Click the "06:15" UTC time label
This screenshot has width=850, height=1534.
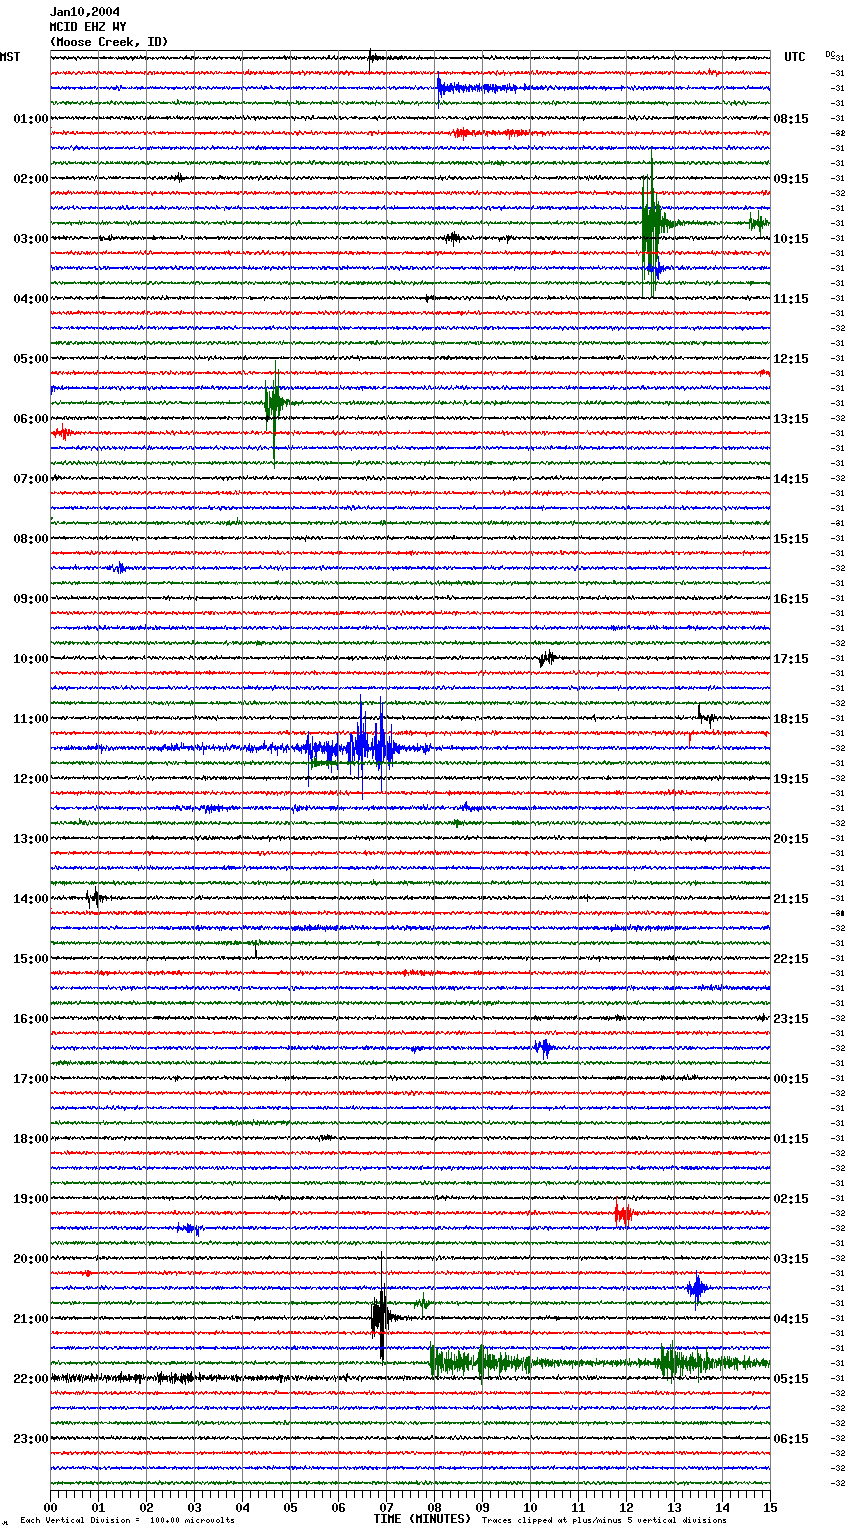791,1439
